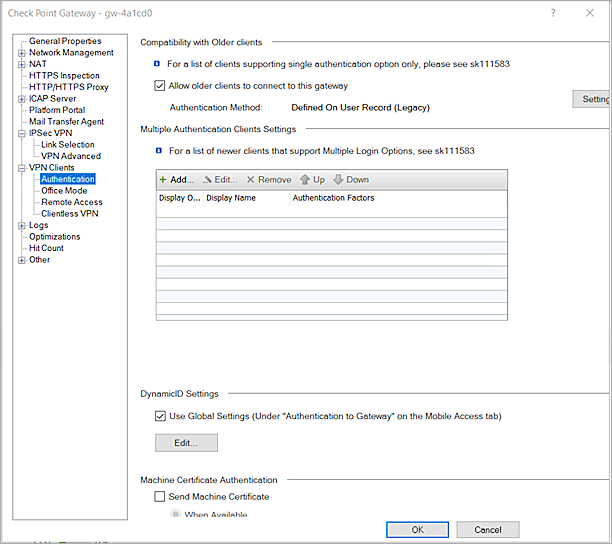The height and width of the screenshot is (544, 612).
Task: Click the DynamicID Edit... button
Action: pyautogui.click(x=186, y=443)
